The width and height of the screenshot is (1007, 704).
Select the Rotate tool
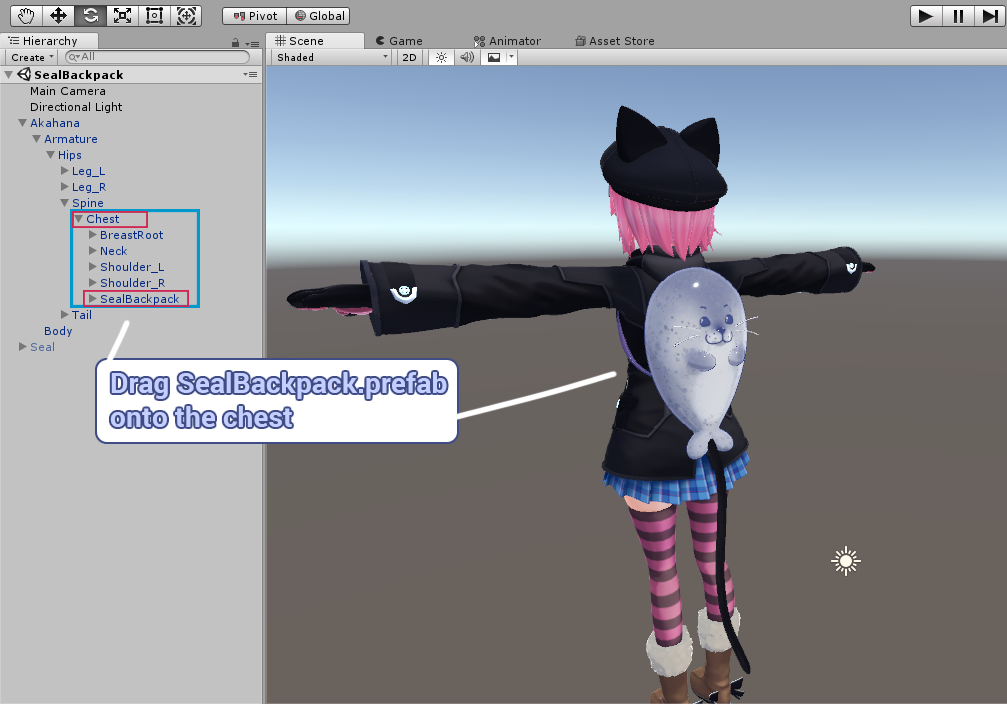pos(91,15)
